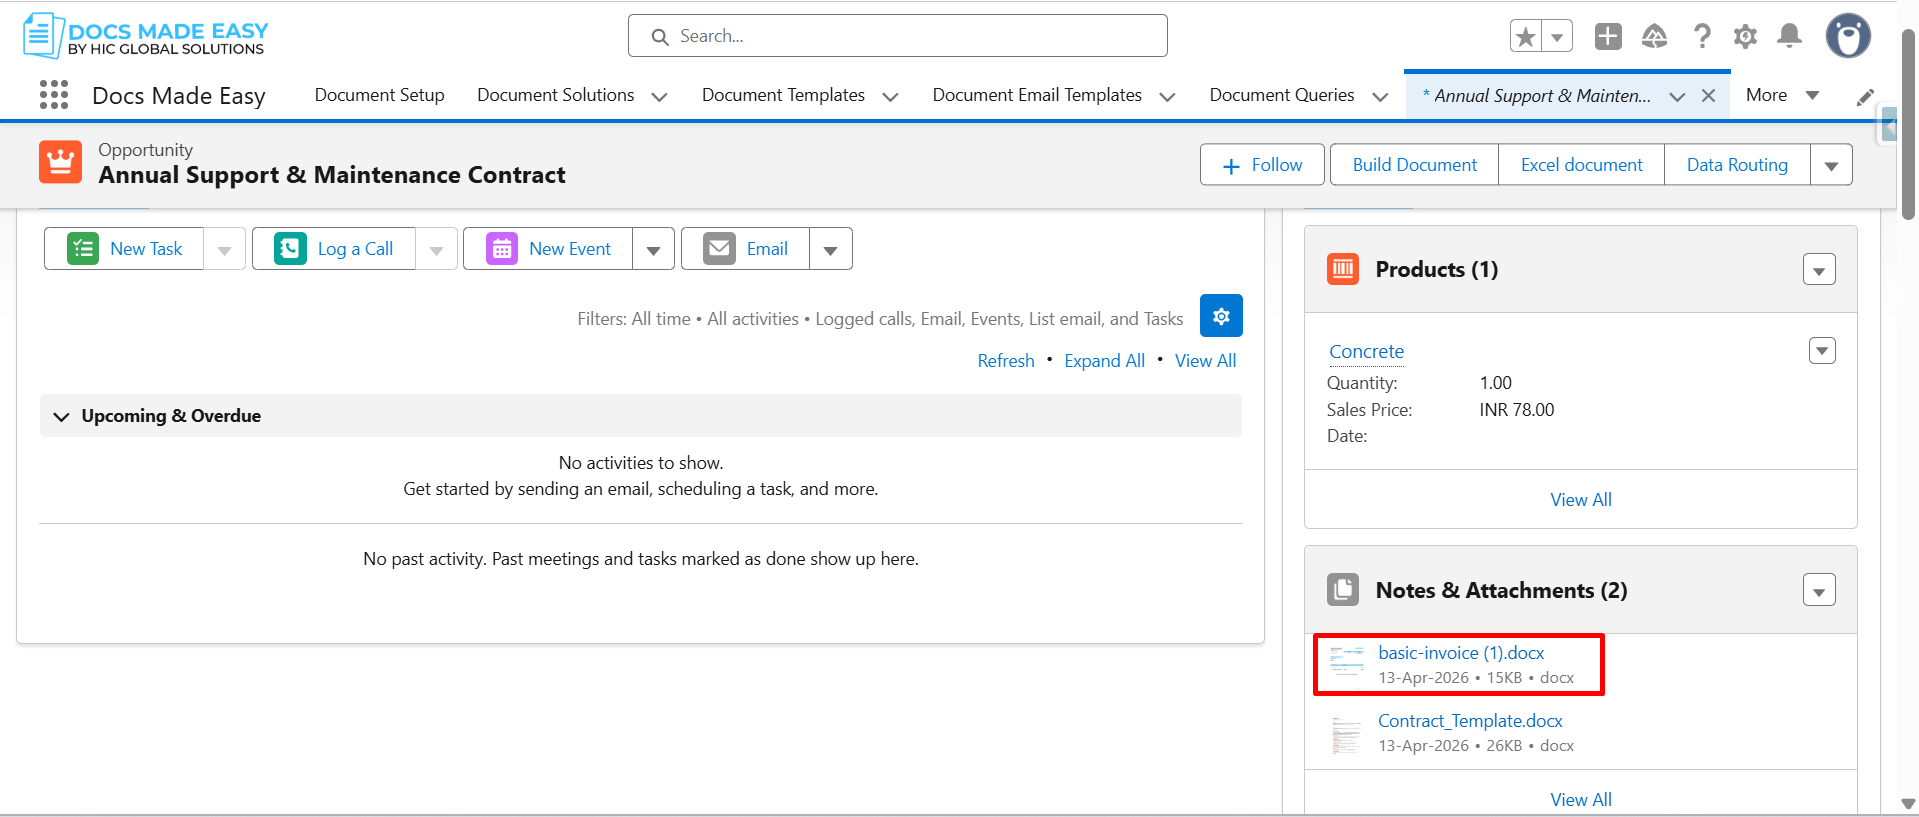Click the New Task green icon
The image size is (1919, 817).
pyautogui.click(x=83, y=248)
